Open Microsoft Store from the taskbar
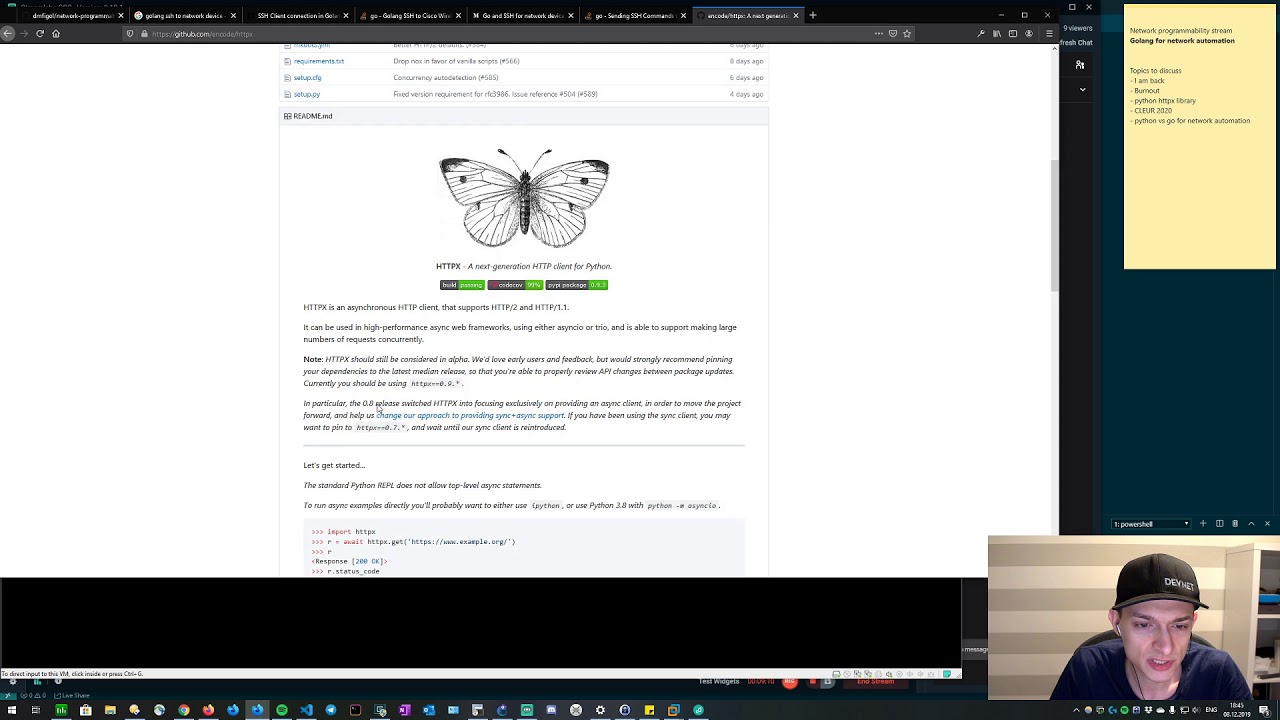 click(x=85, y=711)
